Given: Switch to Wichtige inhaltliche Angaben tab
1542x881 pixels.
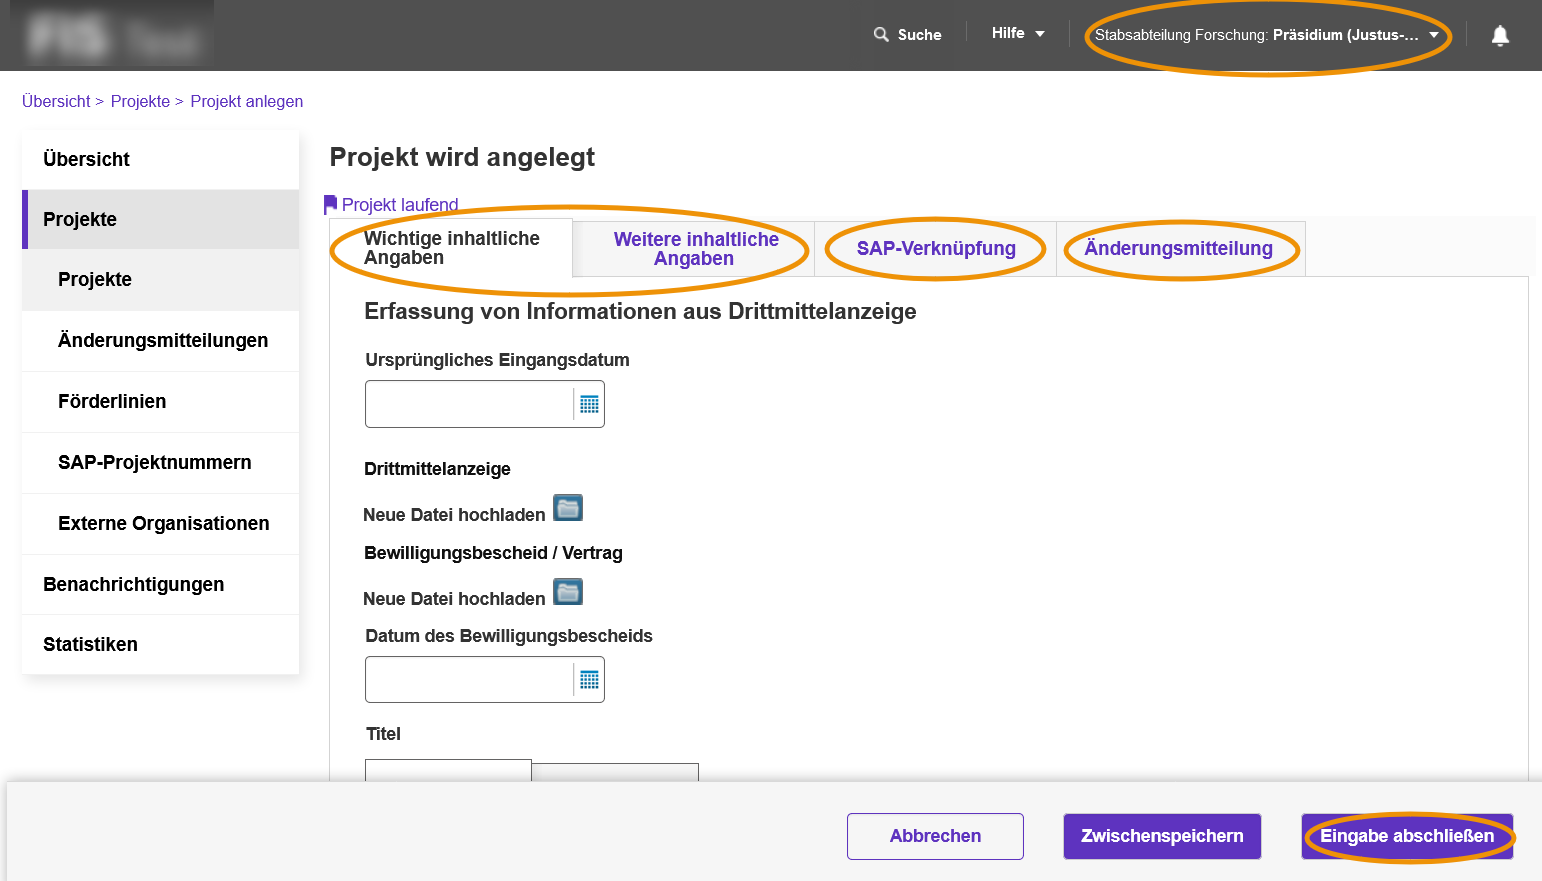Looking at the screenshot, I should (x=451, y=248).
